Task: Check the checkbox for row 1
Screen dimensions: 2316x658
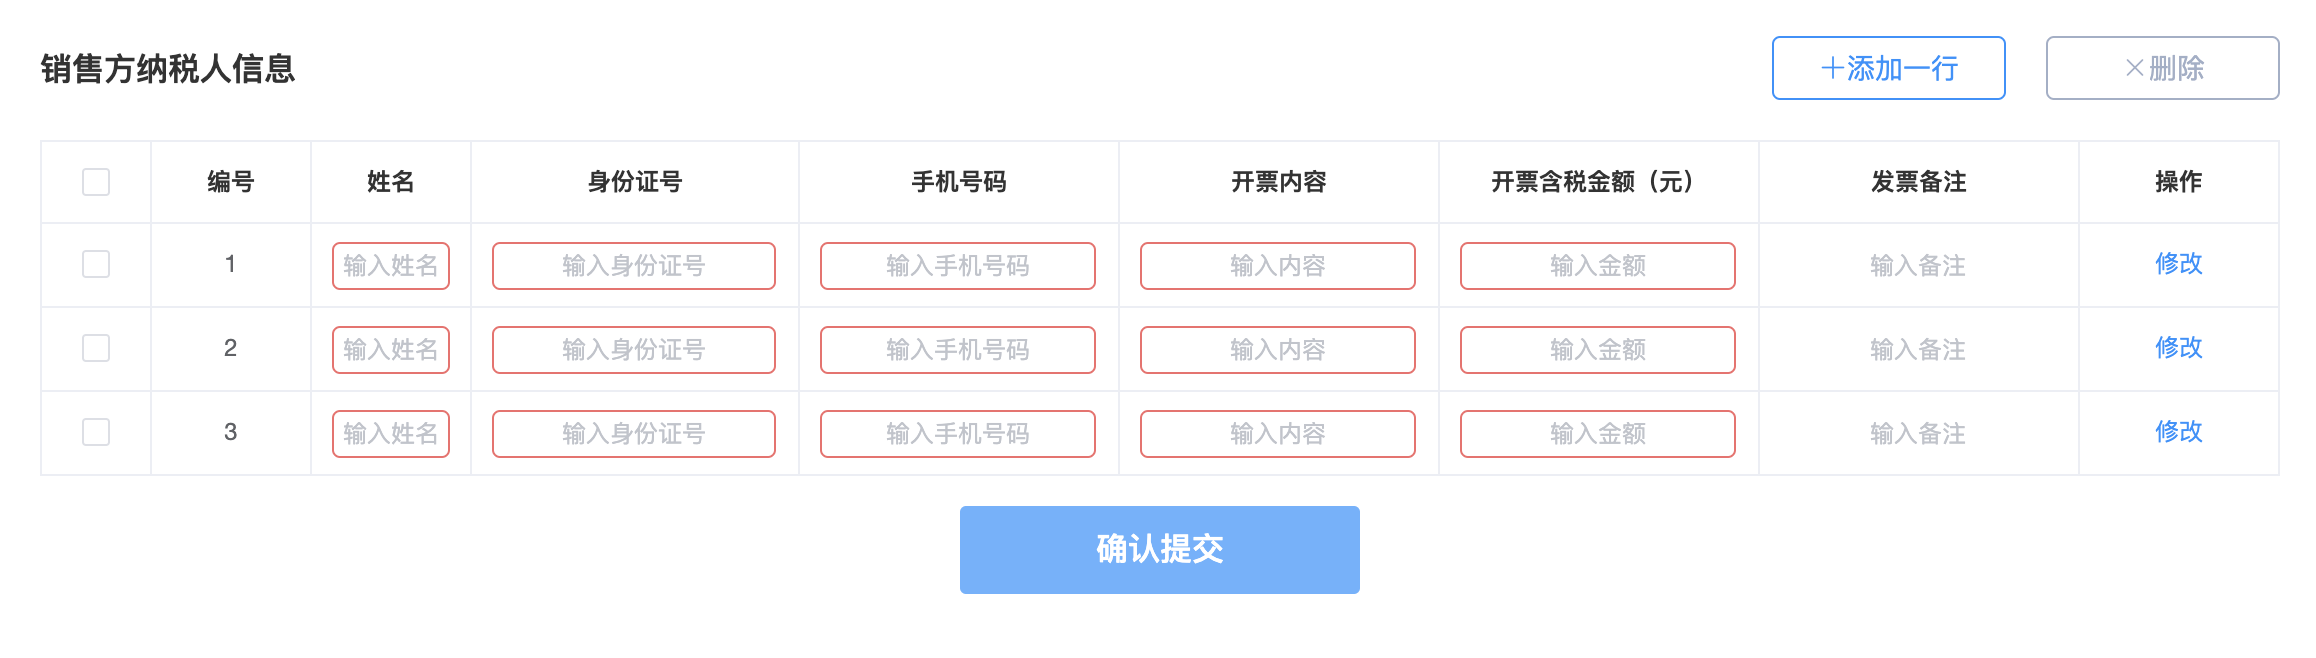Action: pyautogui.click(x=94, y=264)
